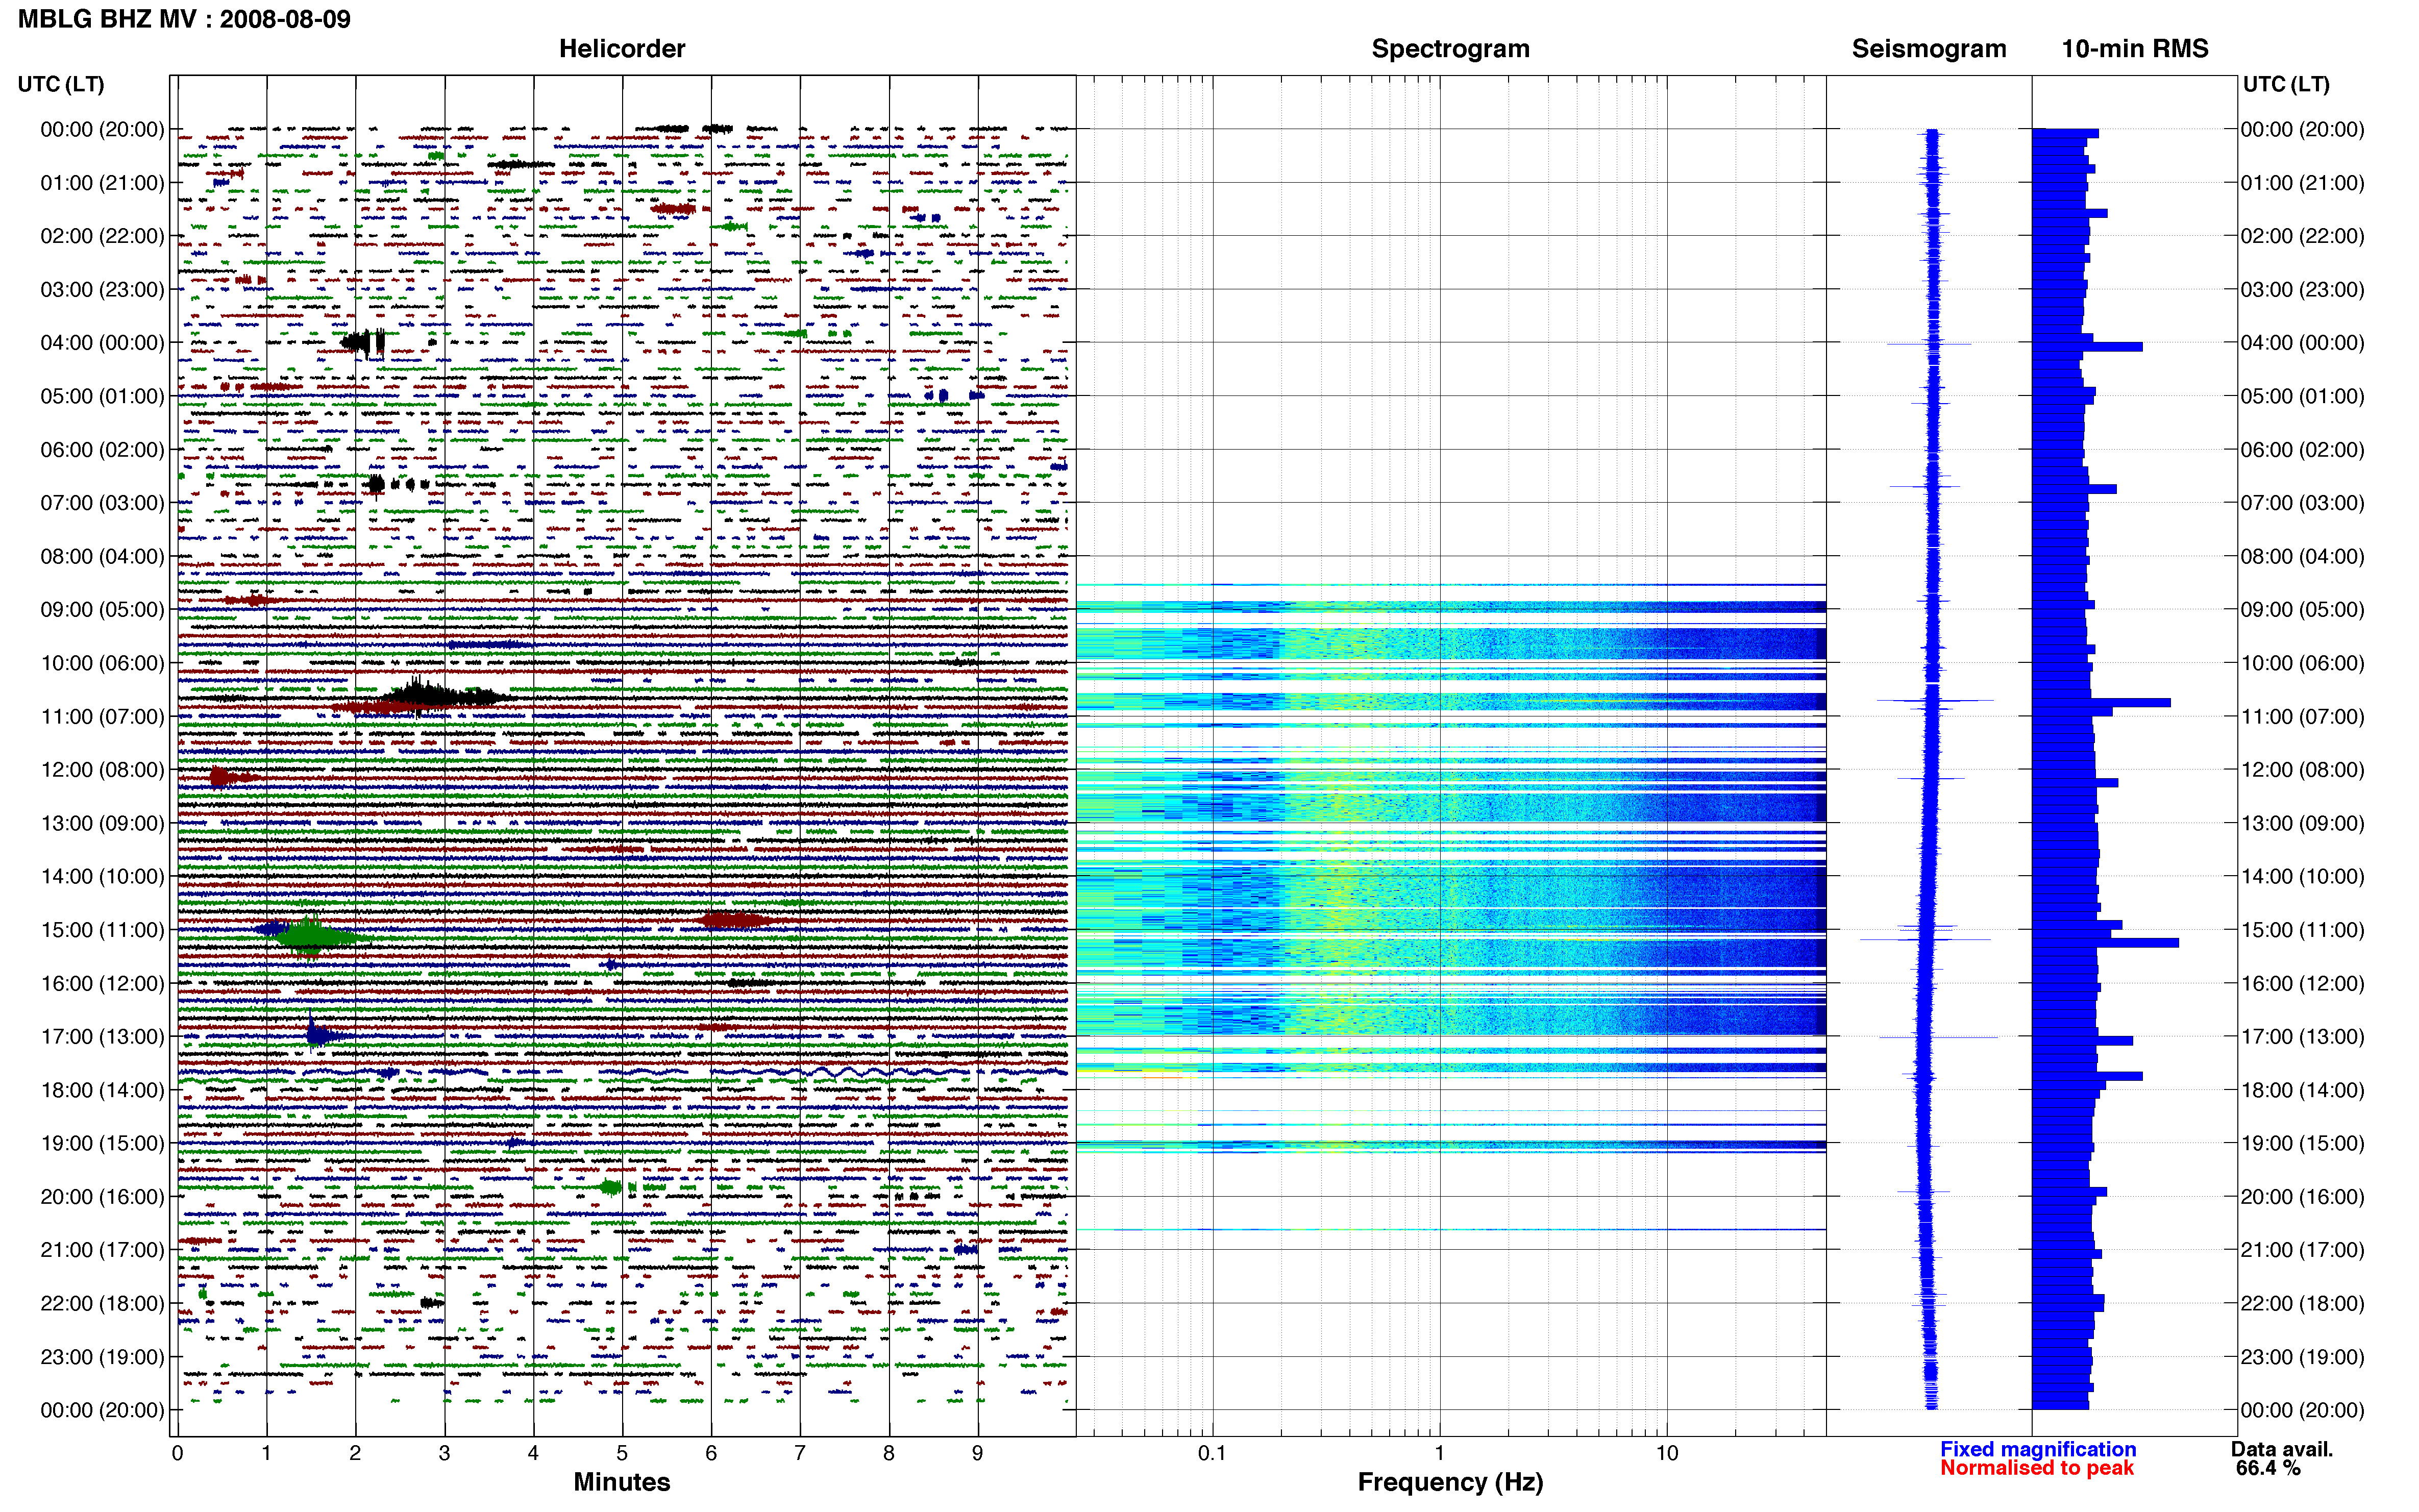Viewport: 2419px width, 1512px height.
Task: Click the Seismogram panel heading
Action: pos(1929,48)
